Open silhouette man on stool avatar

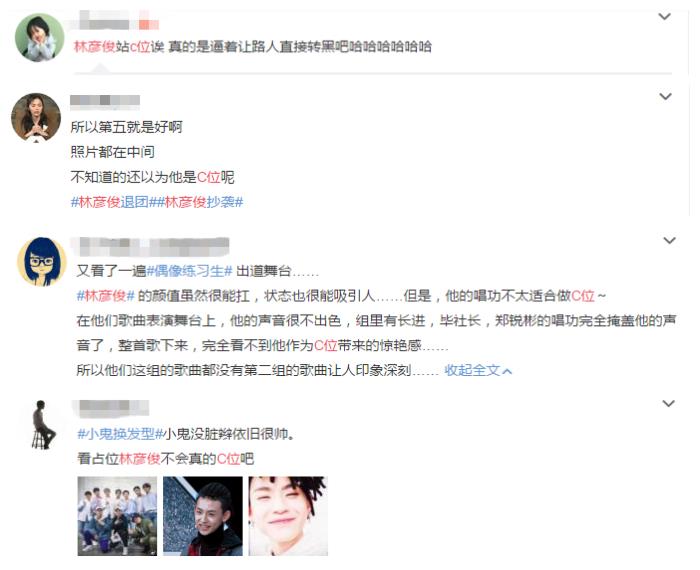coord(43,424)
